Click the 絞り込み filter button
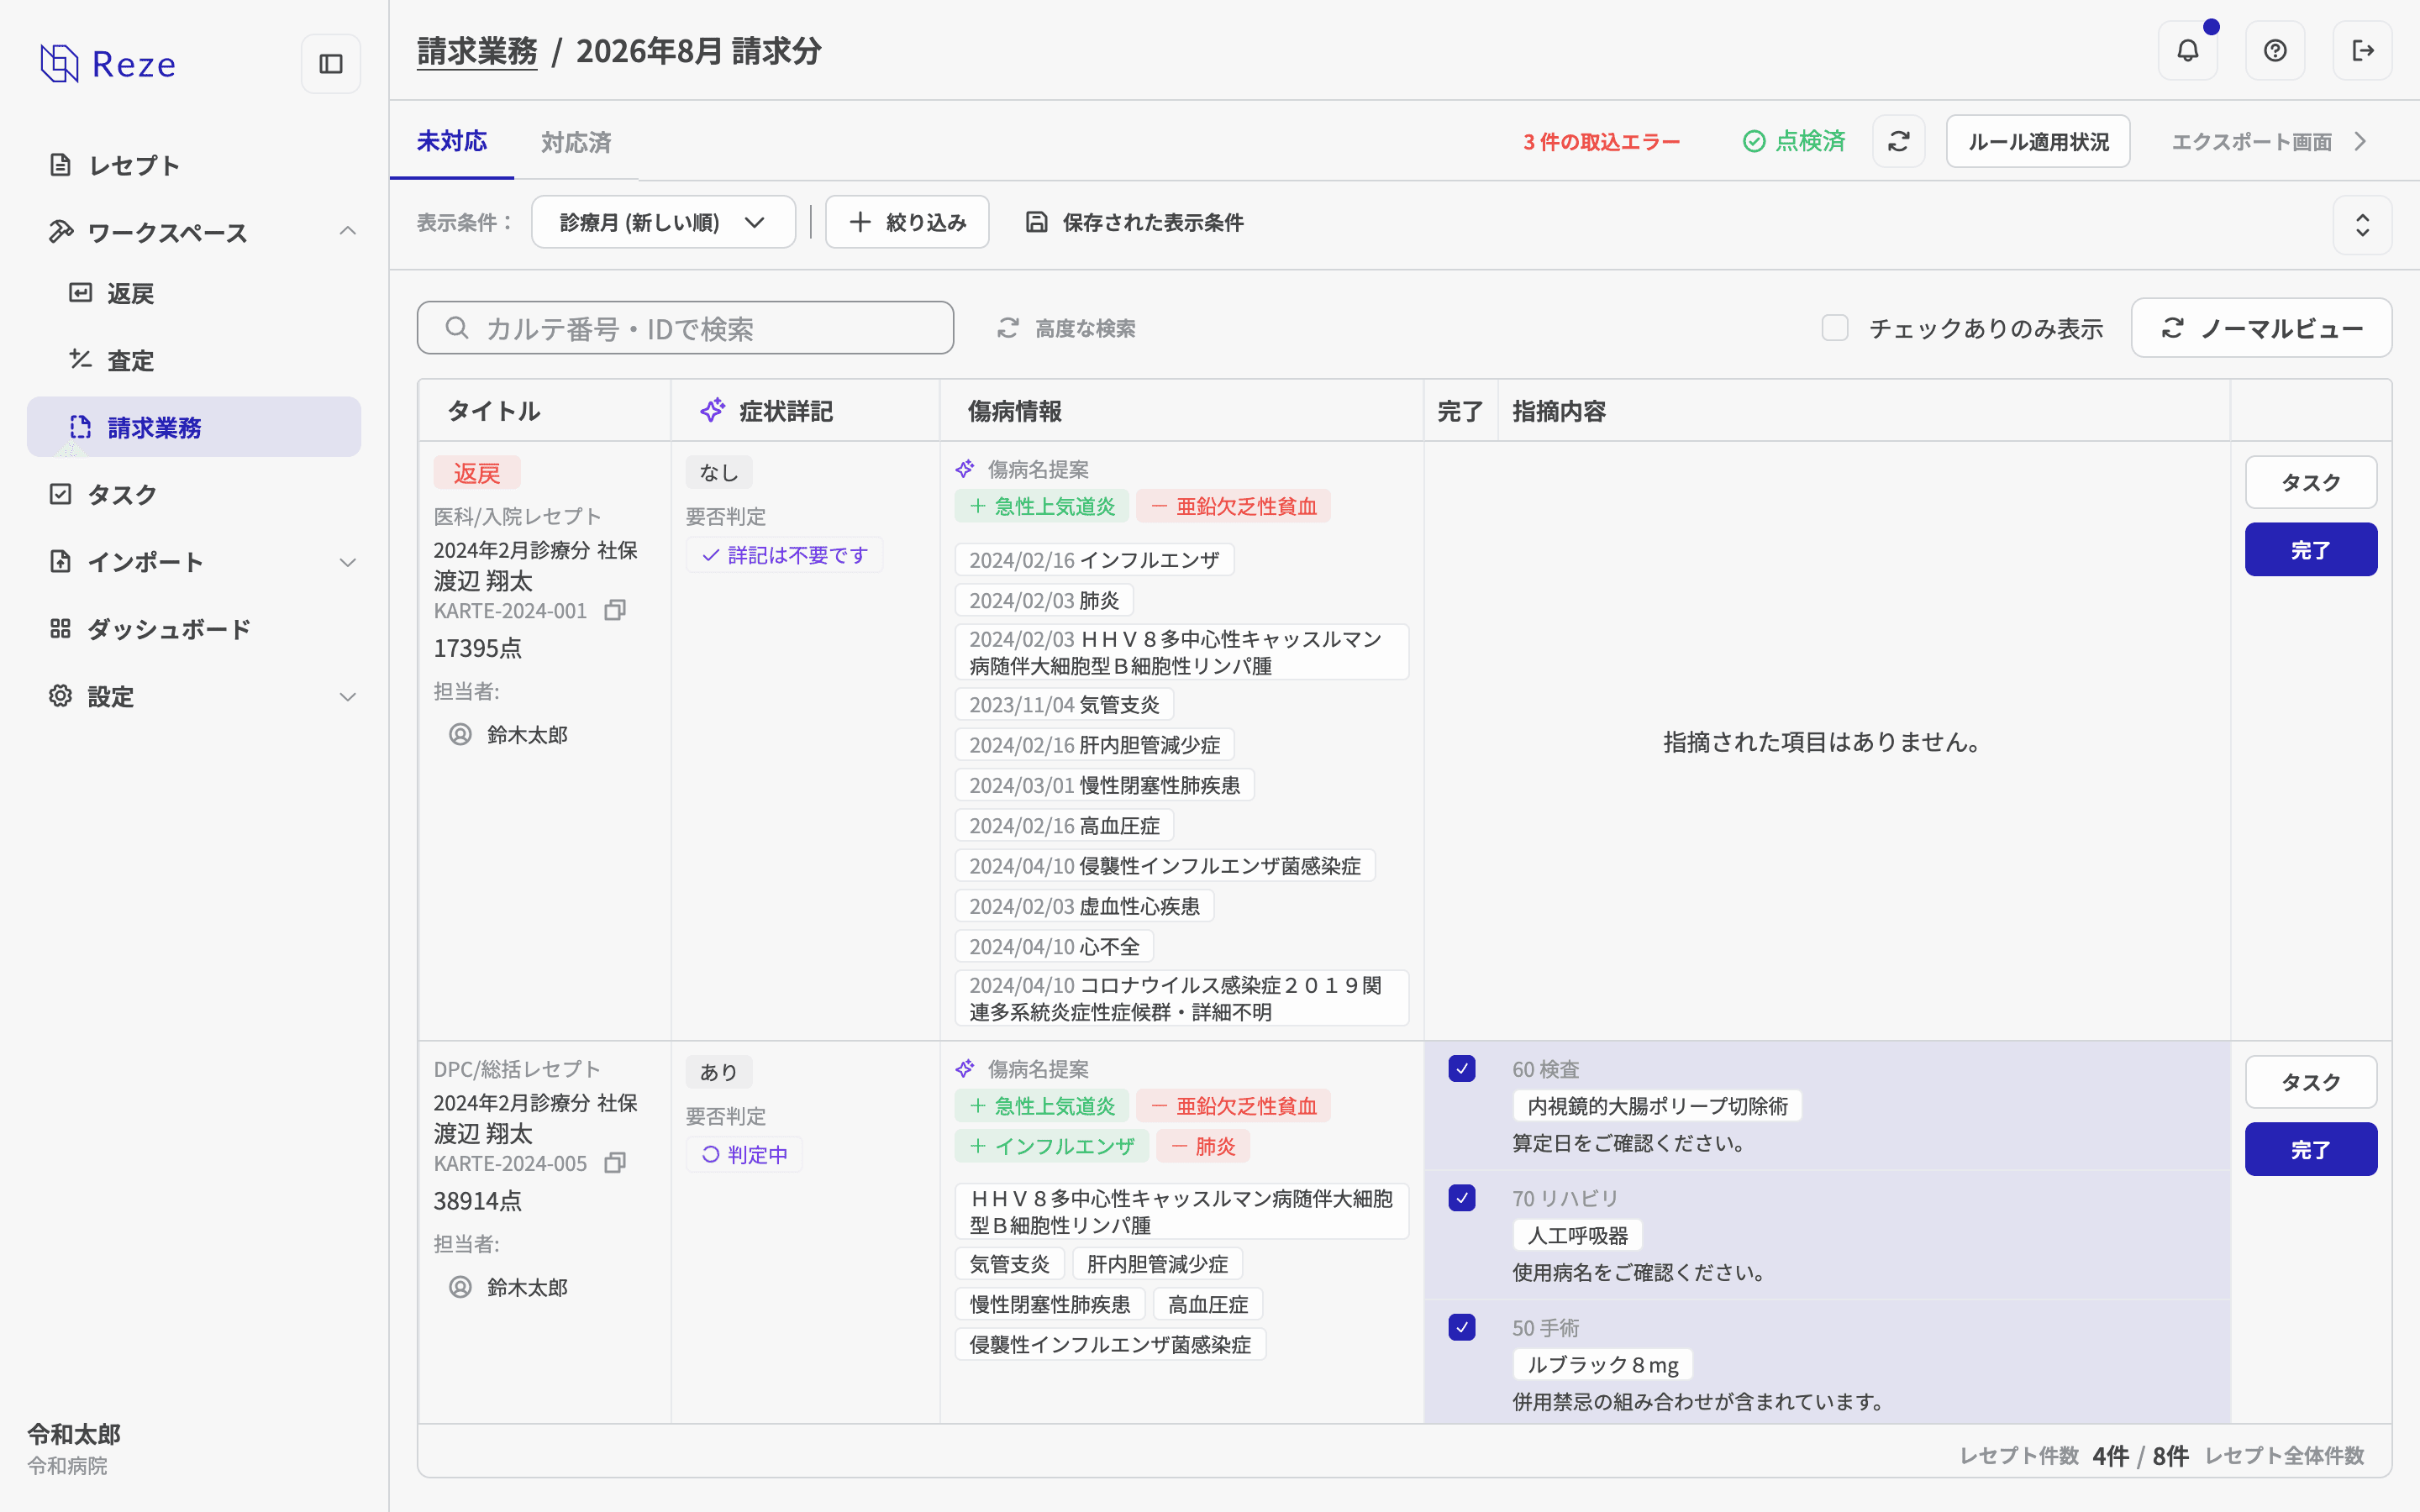 pos(907,222)
